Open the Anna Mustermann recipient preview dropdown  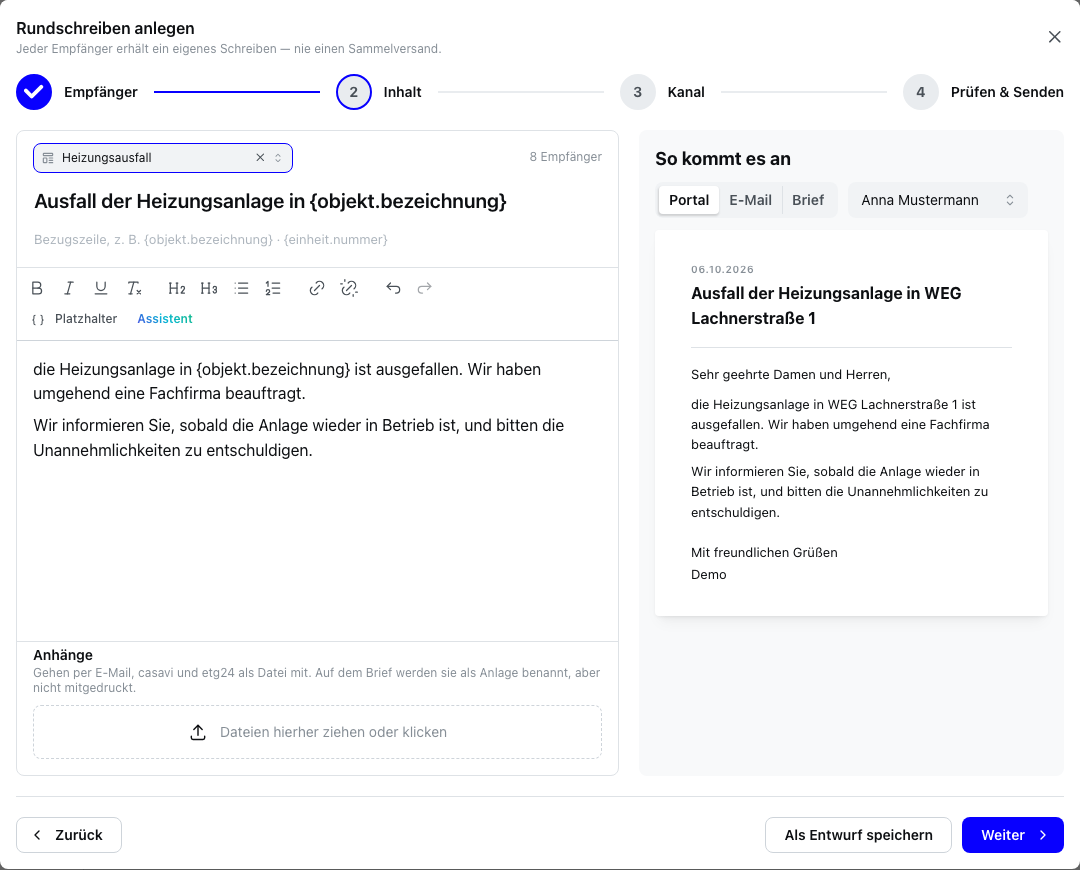(937, 200)
